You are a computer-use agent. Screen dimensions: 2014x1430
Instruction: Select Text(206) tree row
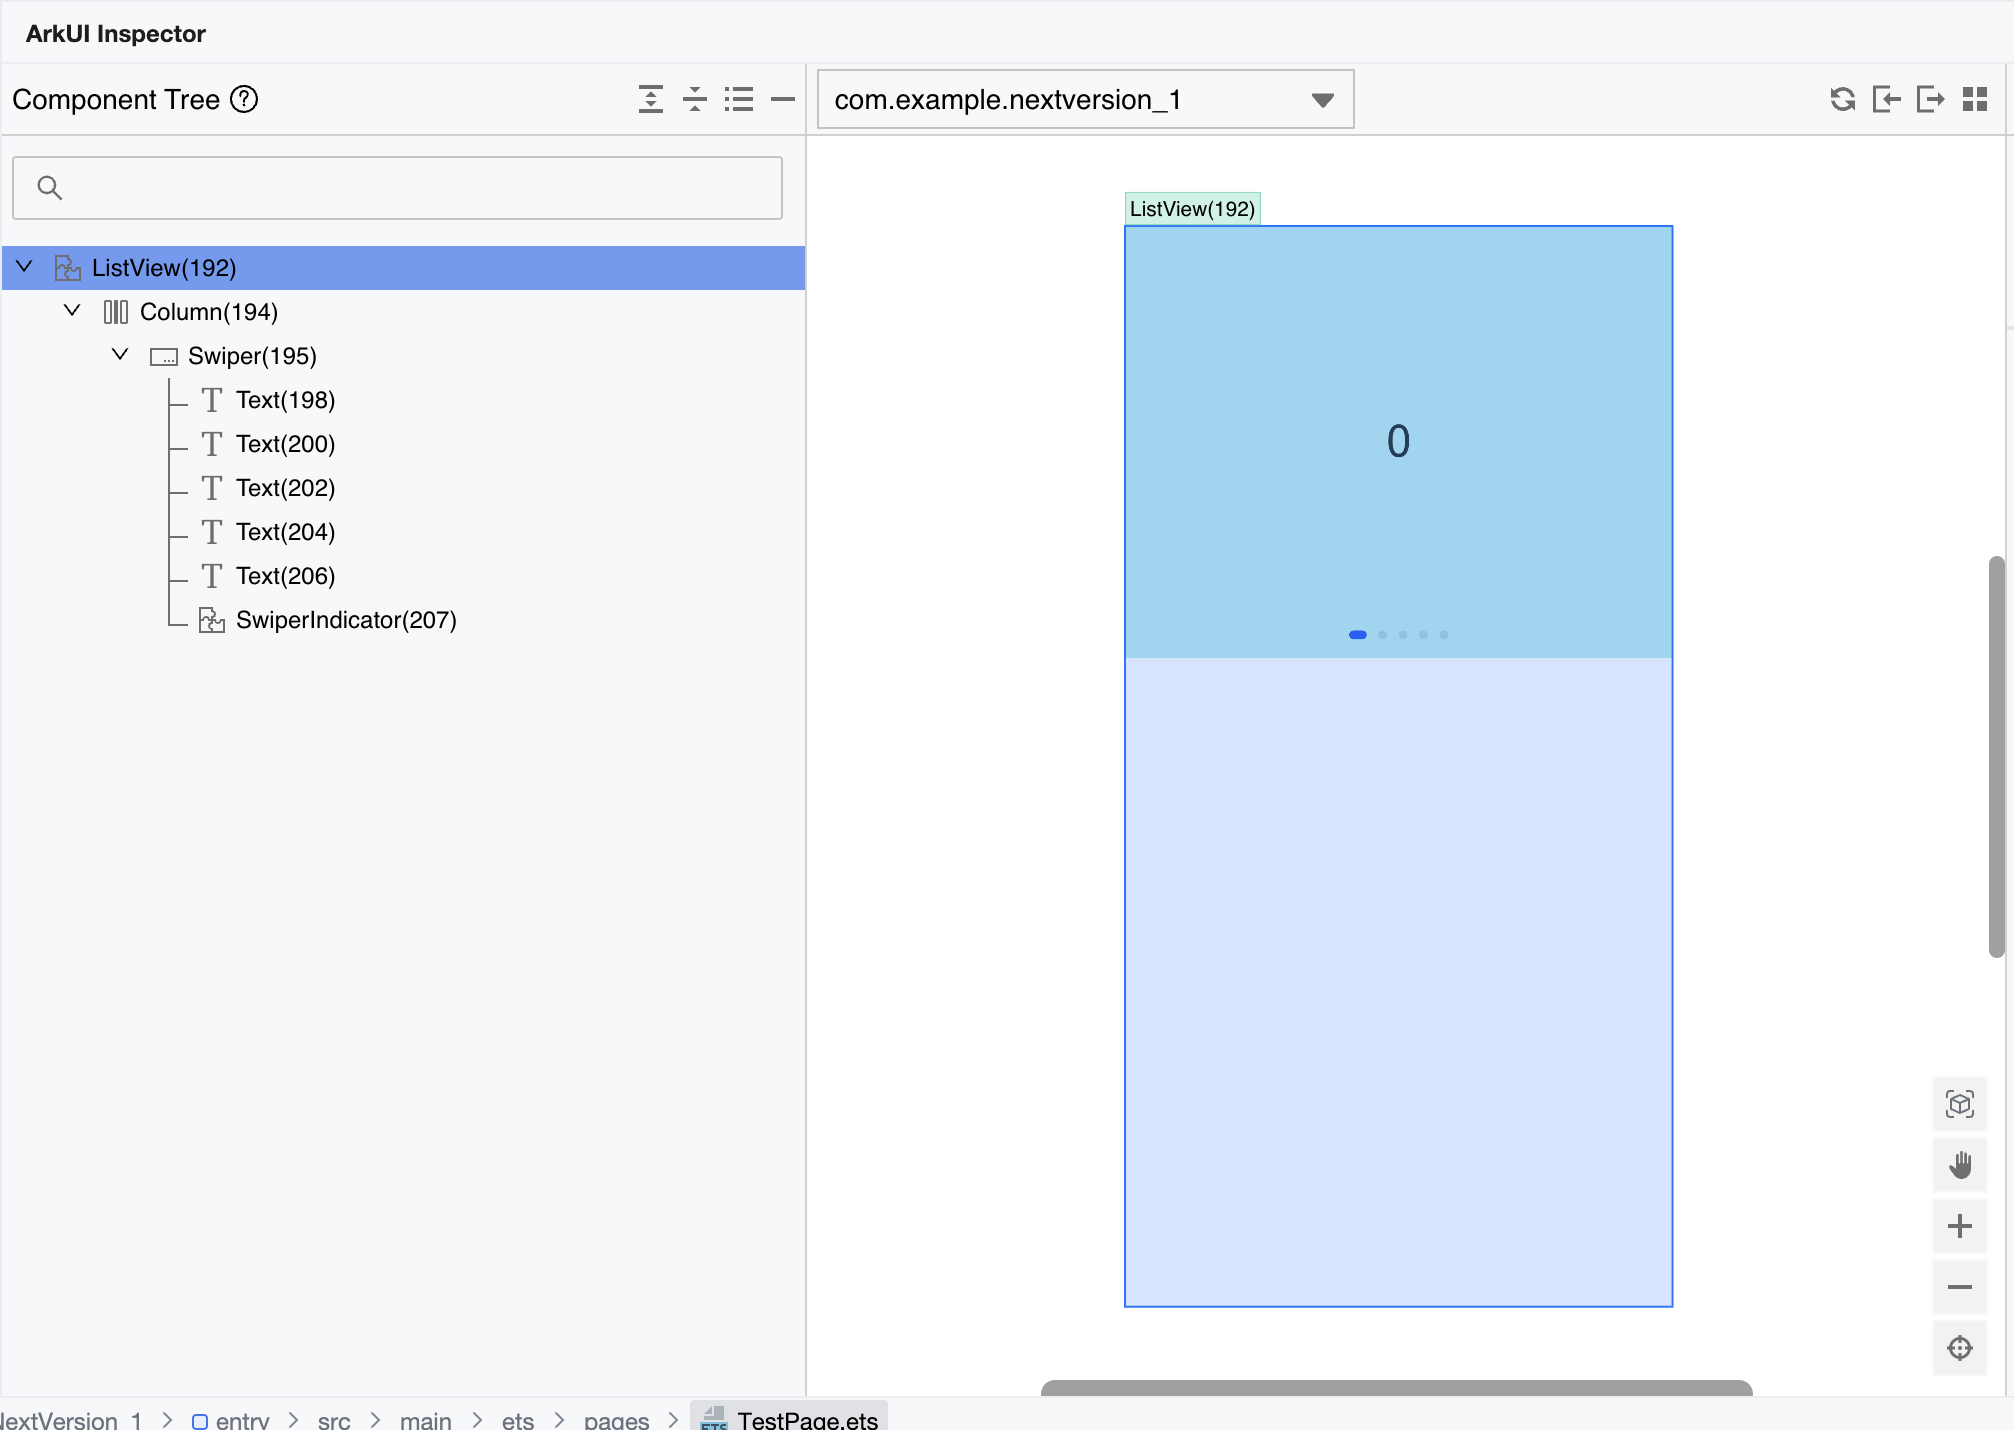[403, 576]
